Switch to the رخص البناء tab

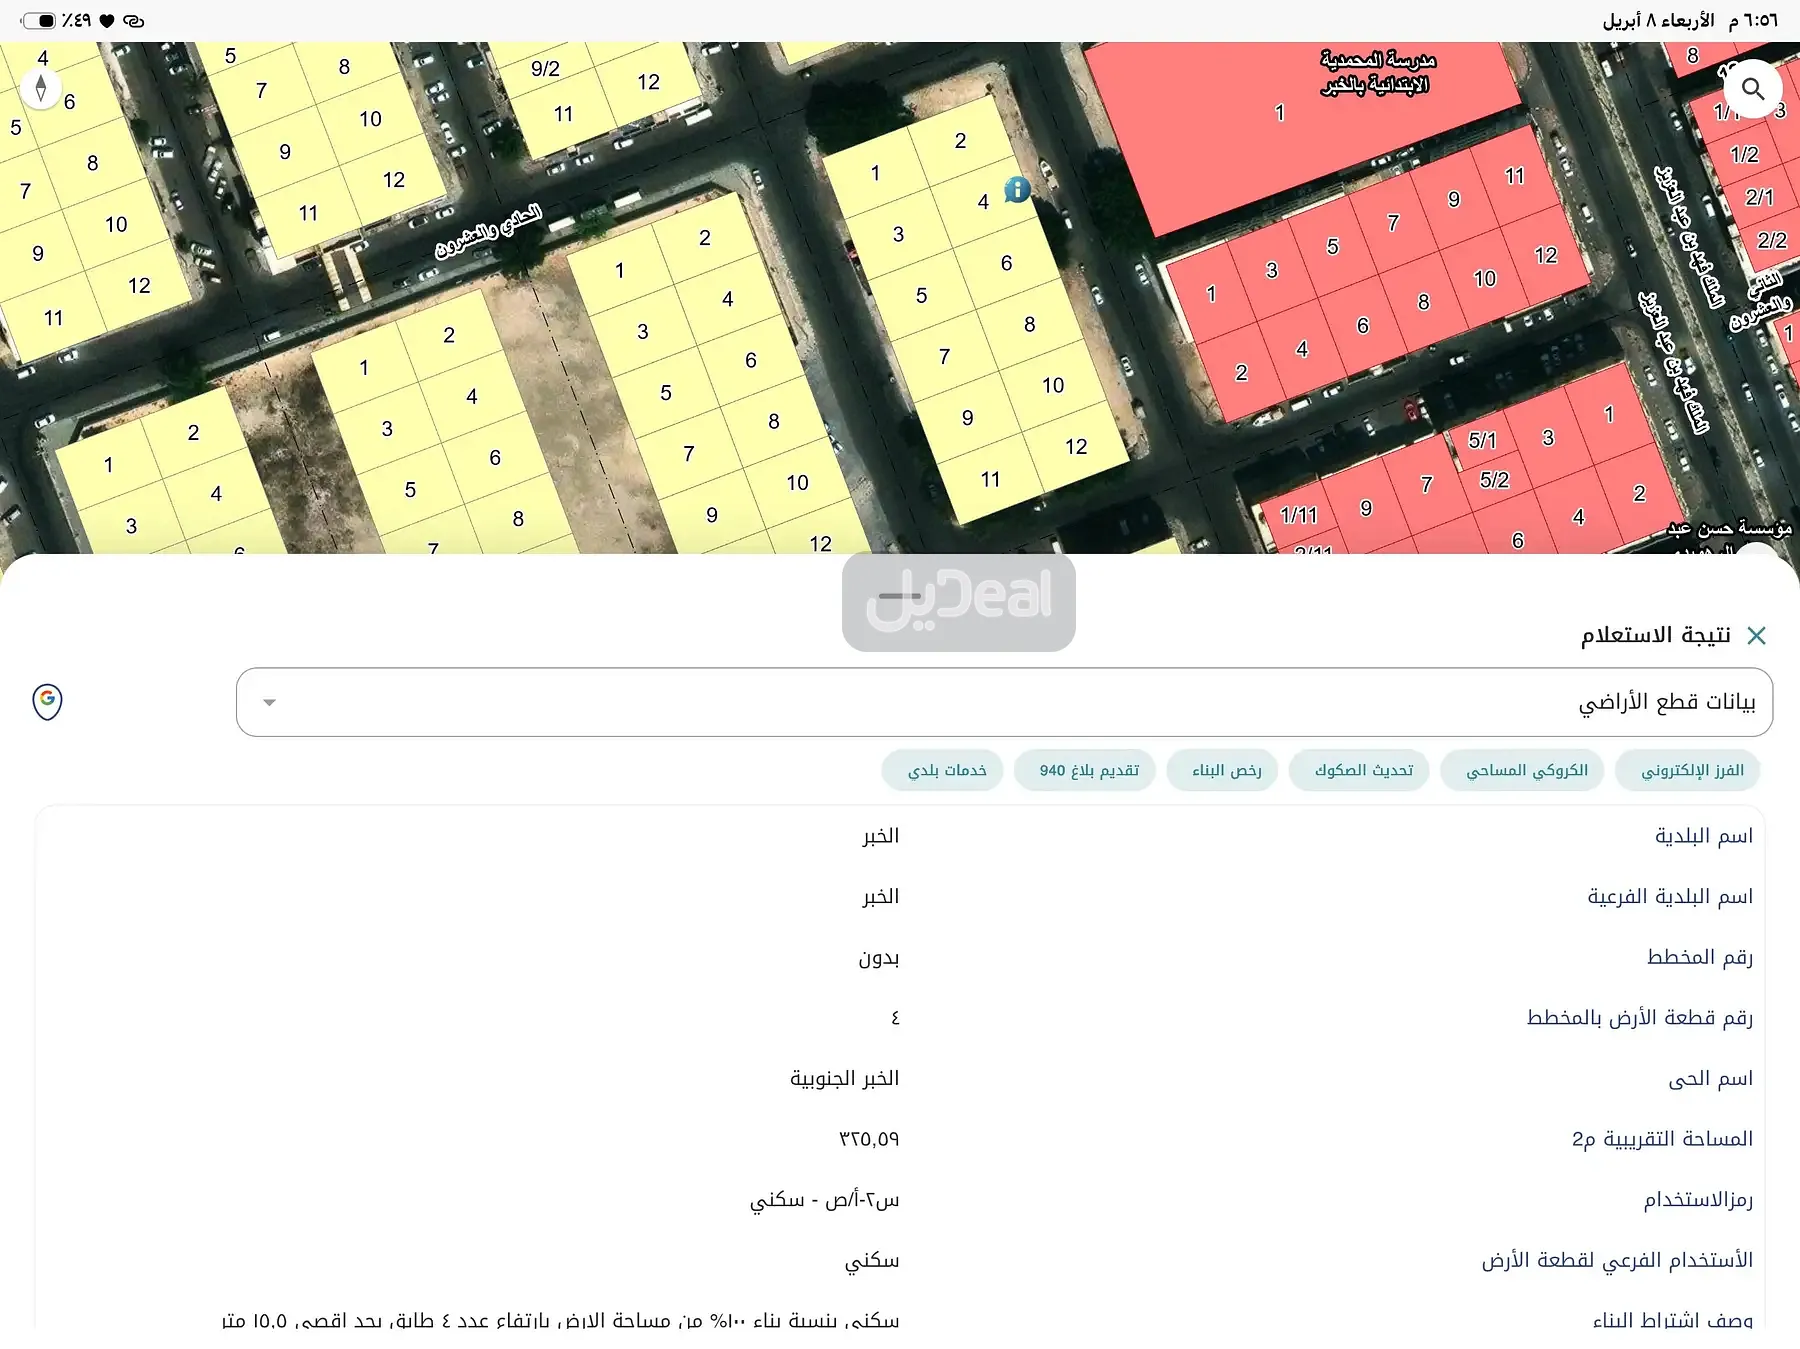(1222, 770)
